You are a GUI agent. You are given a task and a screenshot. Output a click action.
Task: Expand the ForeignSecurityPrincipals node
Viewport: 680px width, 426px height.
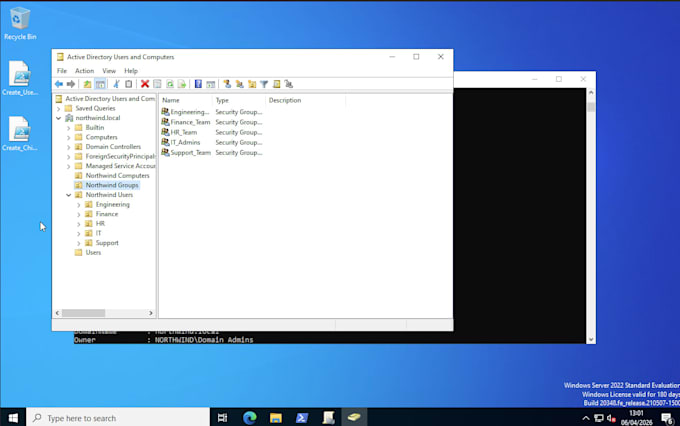(x=69, y=157)
